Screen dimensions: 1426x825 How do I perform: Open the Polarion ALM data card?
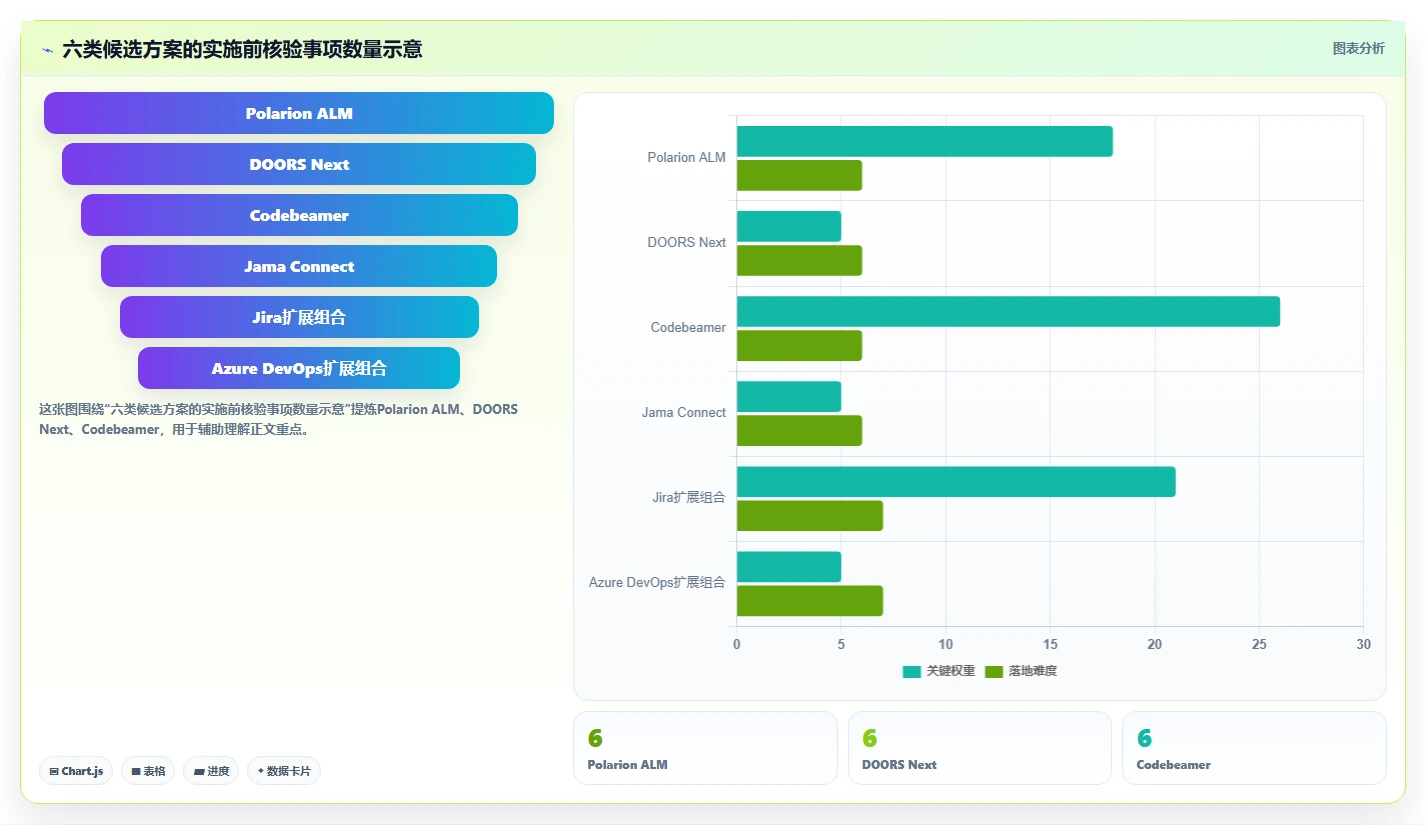tap(705, 748)
